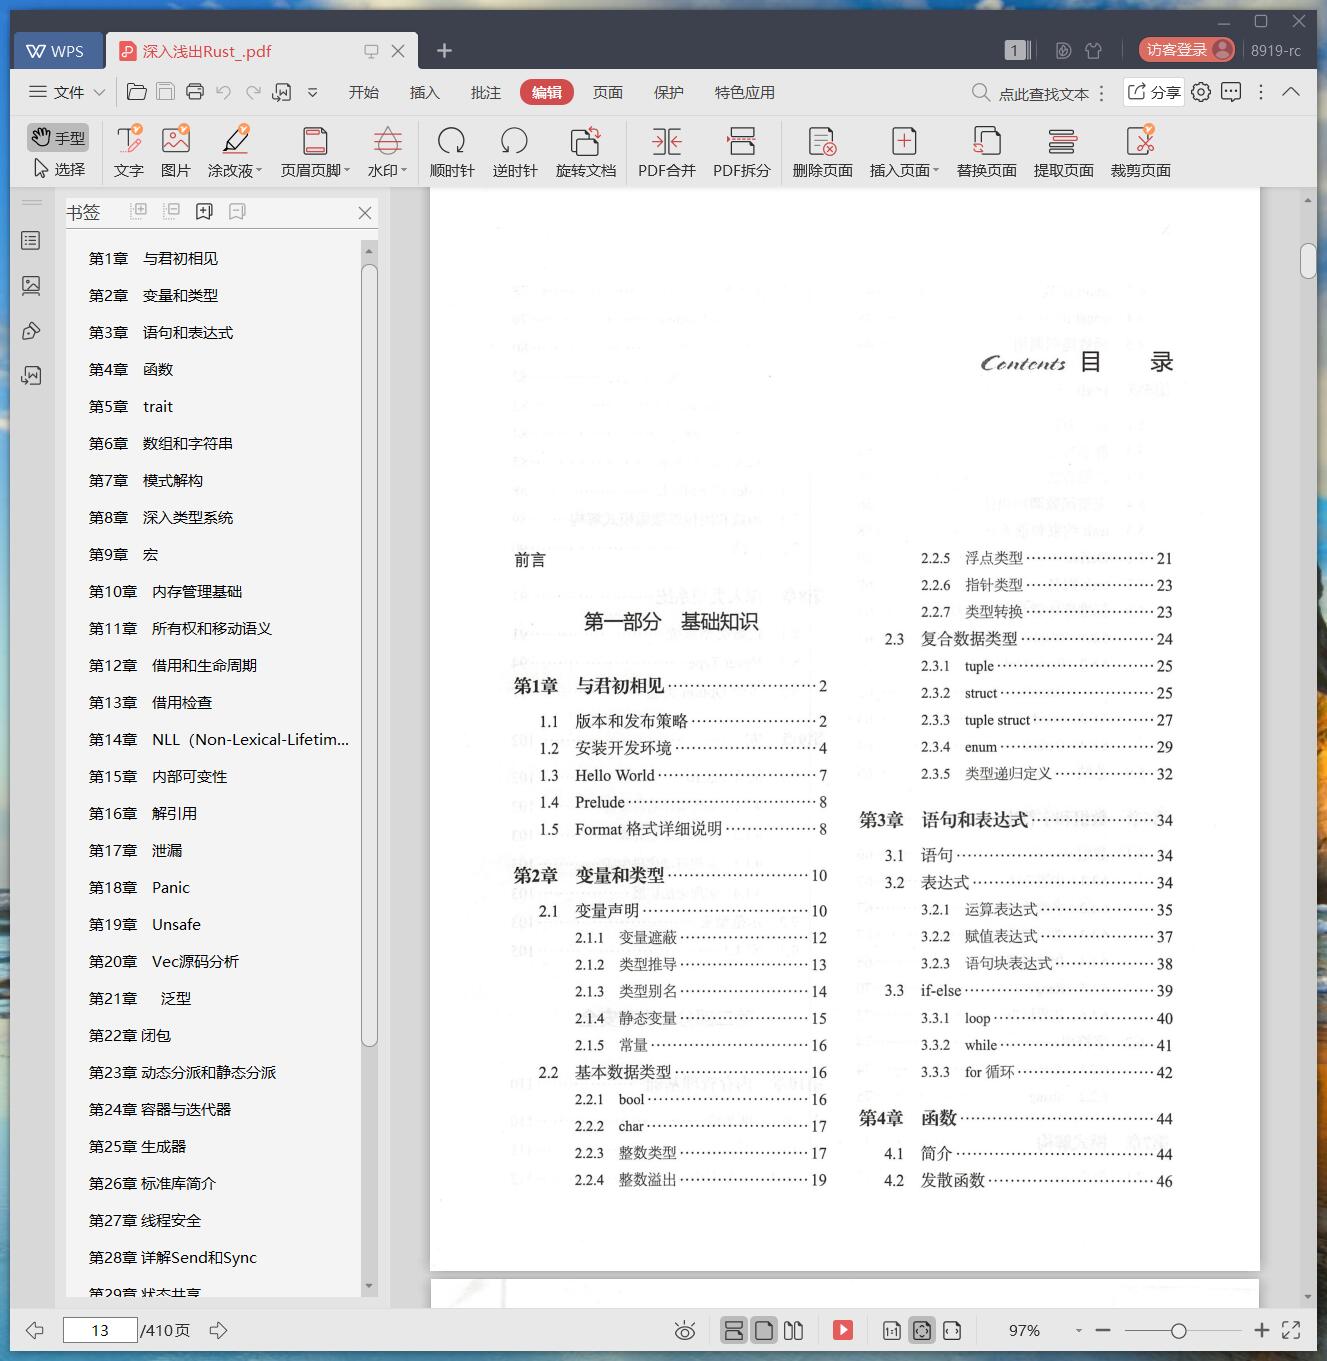
Task: Click the feedback message icon in toolbar
Action: tap(1231, 92)
